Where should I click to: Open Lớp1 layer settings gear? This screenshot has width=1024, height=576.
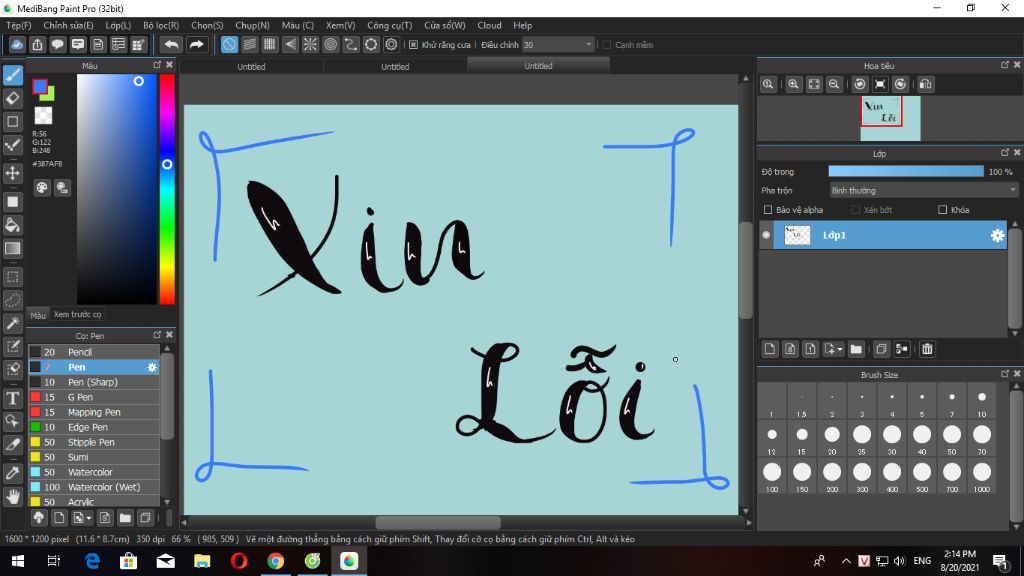[997, 235]
